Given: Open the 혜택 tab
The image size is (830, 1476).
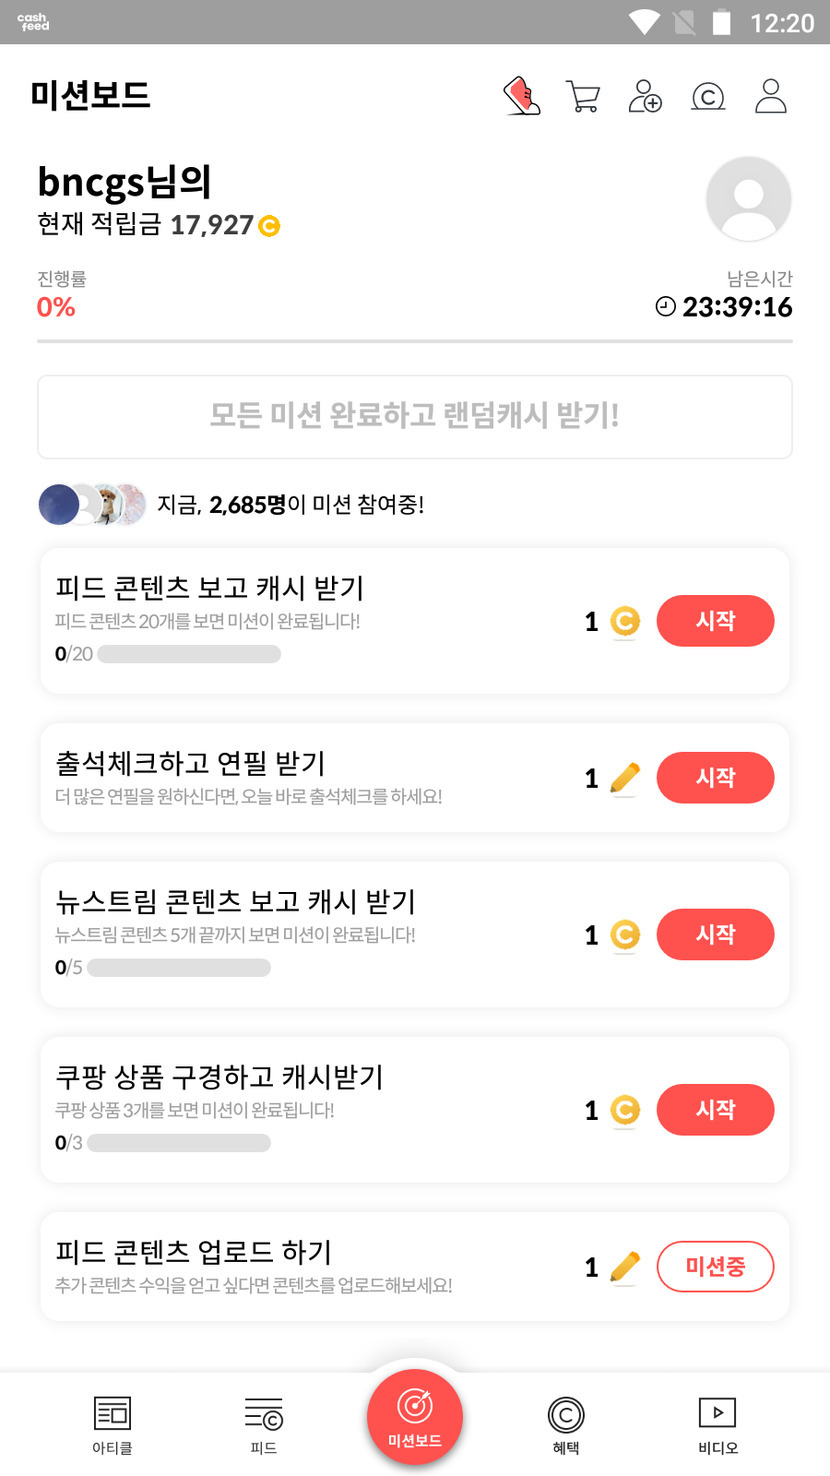Looking at the screenshot, I should 566,1425.
